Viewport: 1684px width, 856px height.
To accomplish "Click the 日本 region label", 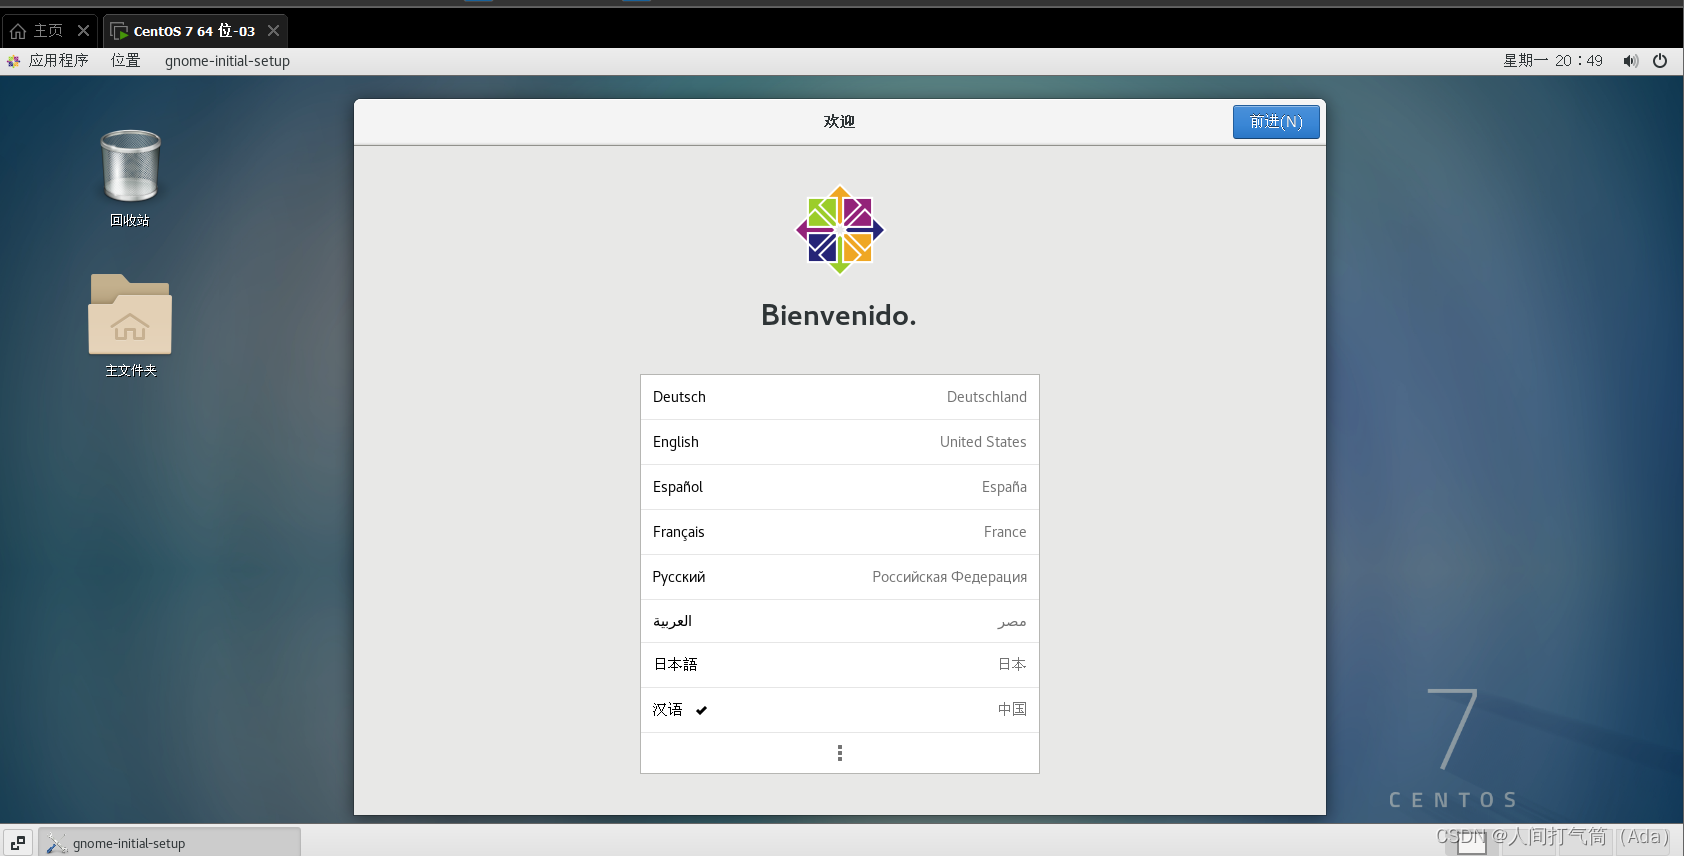I will tap(1012, 665).
